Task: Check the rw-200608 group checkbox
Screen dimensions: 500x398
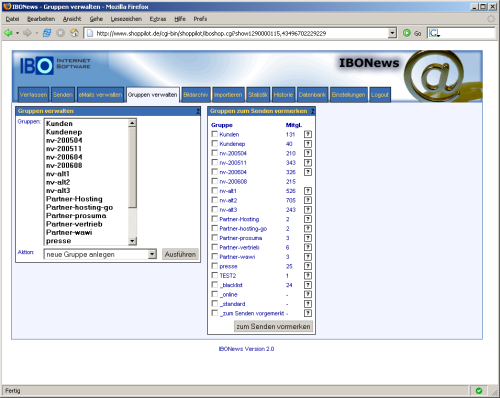Action: (215, 181)
